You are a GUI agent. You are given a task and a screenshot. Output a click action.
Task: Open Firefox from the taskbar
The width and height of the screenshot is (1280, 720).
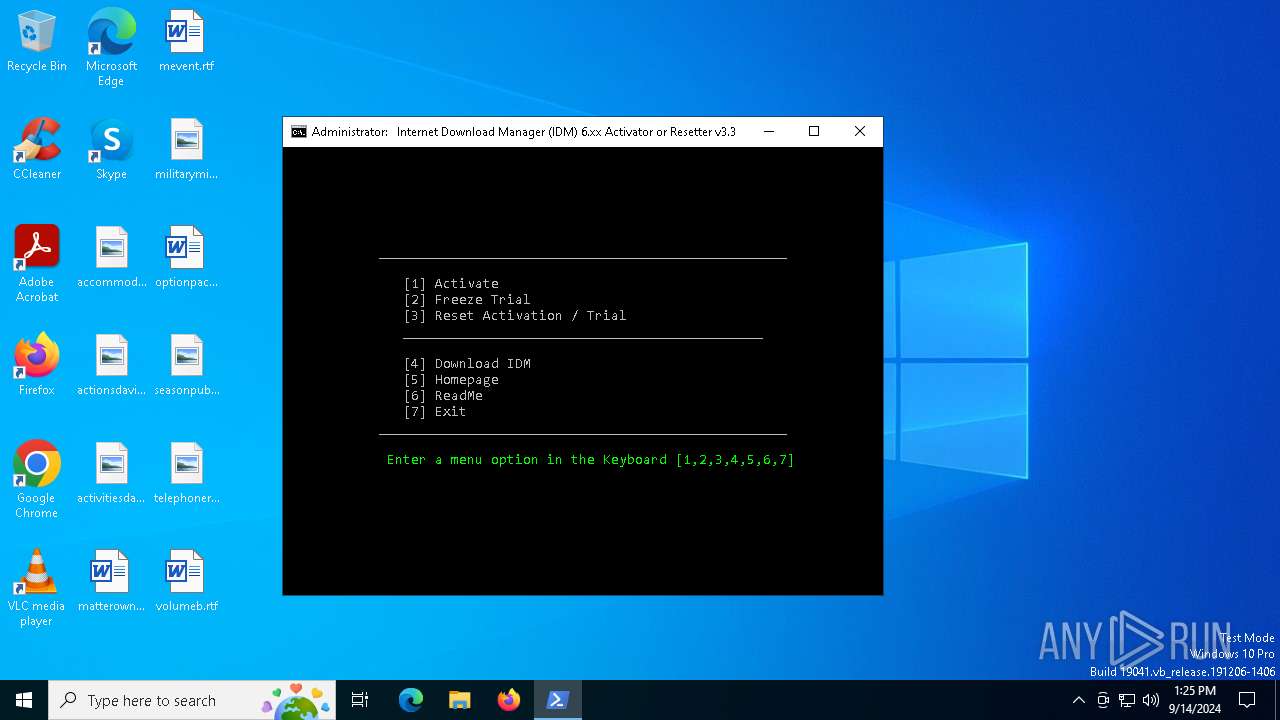tap(508, 700)
